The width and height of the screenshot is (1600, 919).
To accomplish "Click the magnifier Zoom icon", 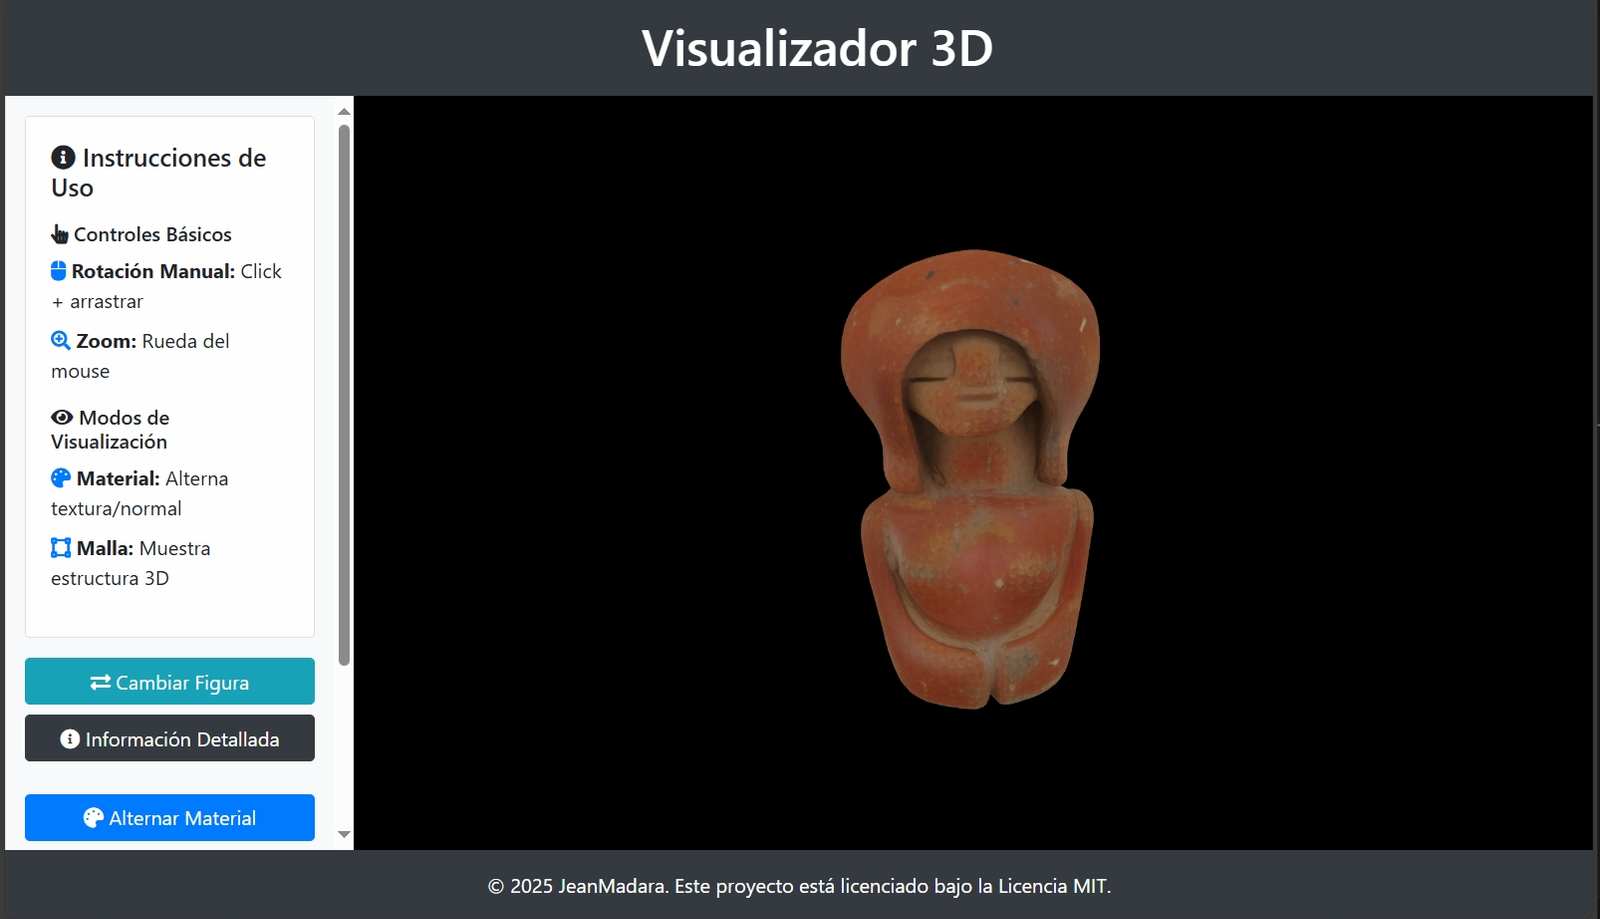I will pyautogui.click(x=61, y=341).
